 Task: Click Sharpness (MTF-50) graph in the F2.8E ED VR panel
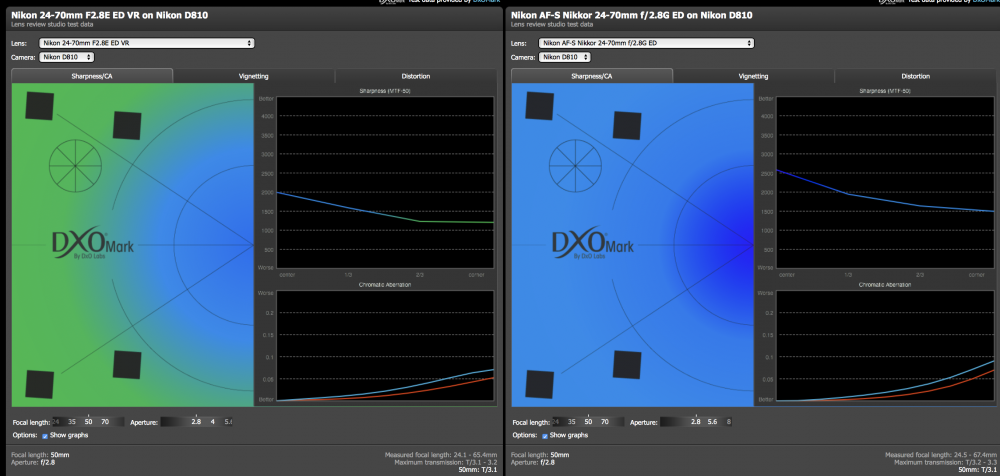pyautogui.click(x=385, y=182)
